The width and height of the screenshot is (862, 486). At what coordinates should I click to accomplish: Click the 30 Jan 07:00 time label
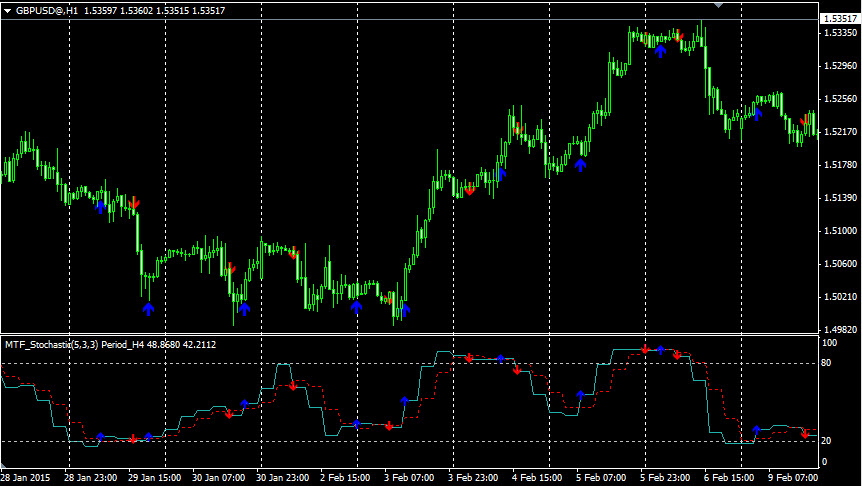[218, 477]
